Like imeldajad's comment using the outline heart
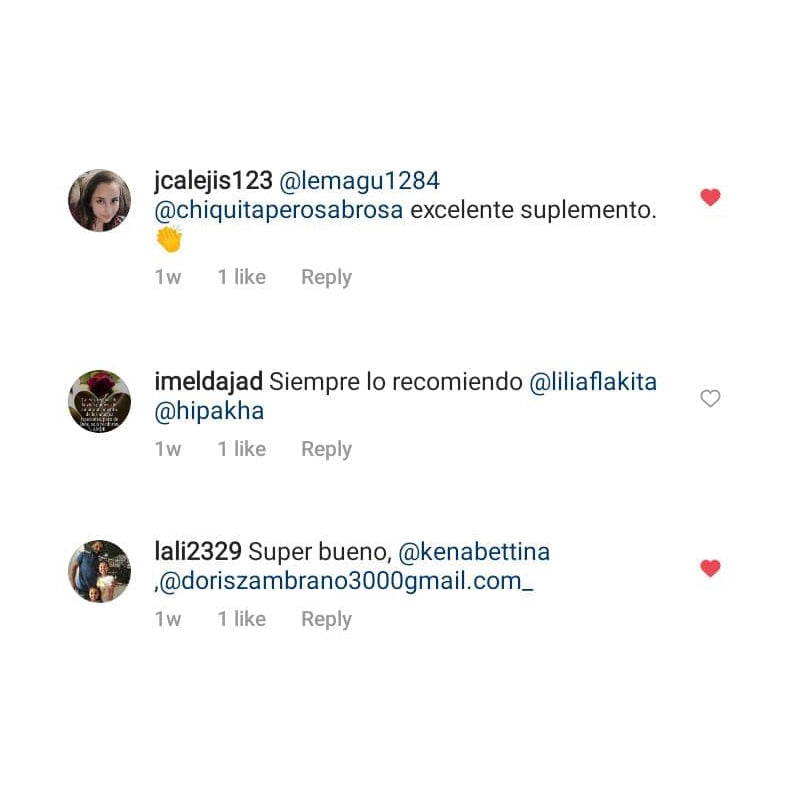Viewport: 800px width, 800px height. tap(710, 398)
